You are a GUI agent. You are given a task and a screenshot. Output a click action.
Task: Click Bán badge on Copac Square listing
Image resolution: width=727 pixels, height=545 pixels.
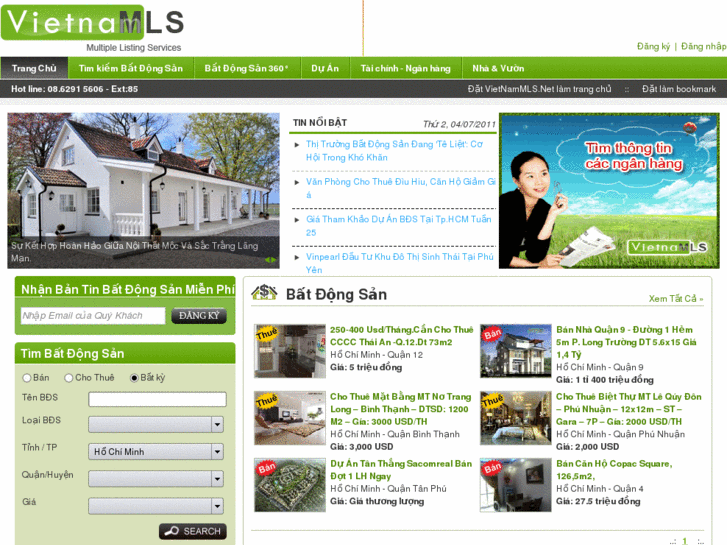[x=492, y=468]
